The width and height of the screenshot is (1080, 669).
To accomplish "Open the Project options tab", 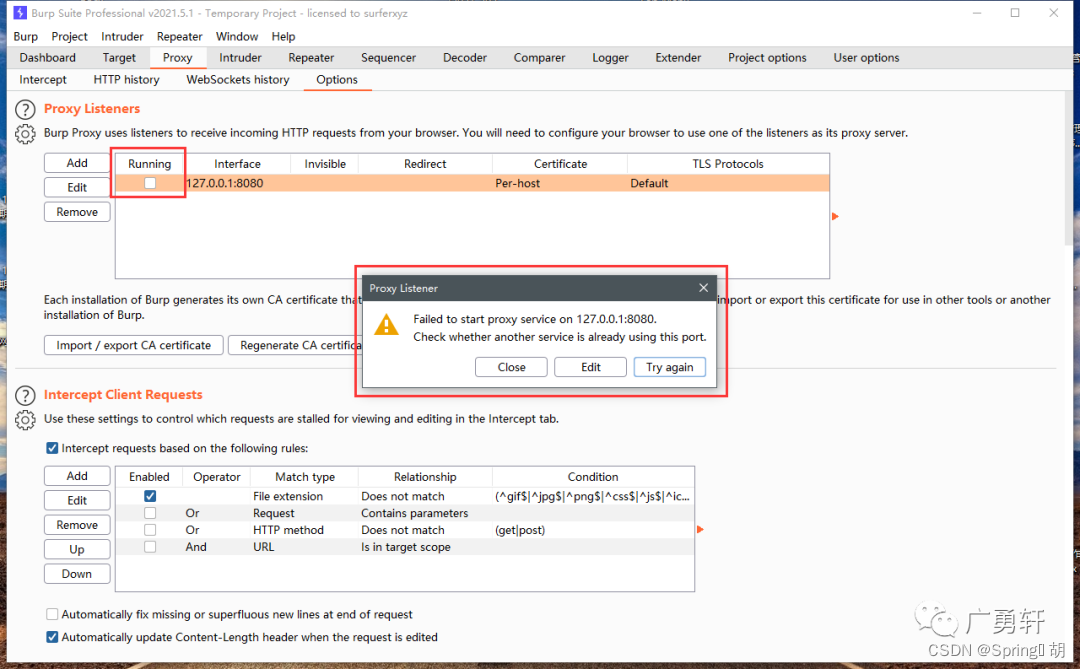I will tap(767, 58).
